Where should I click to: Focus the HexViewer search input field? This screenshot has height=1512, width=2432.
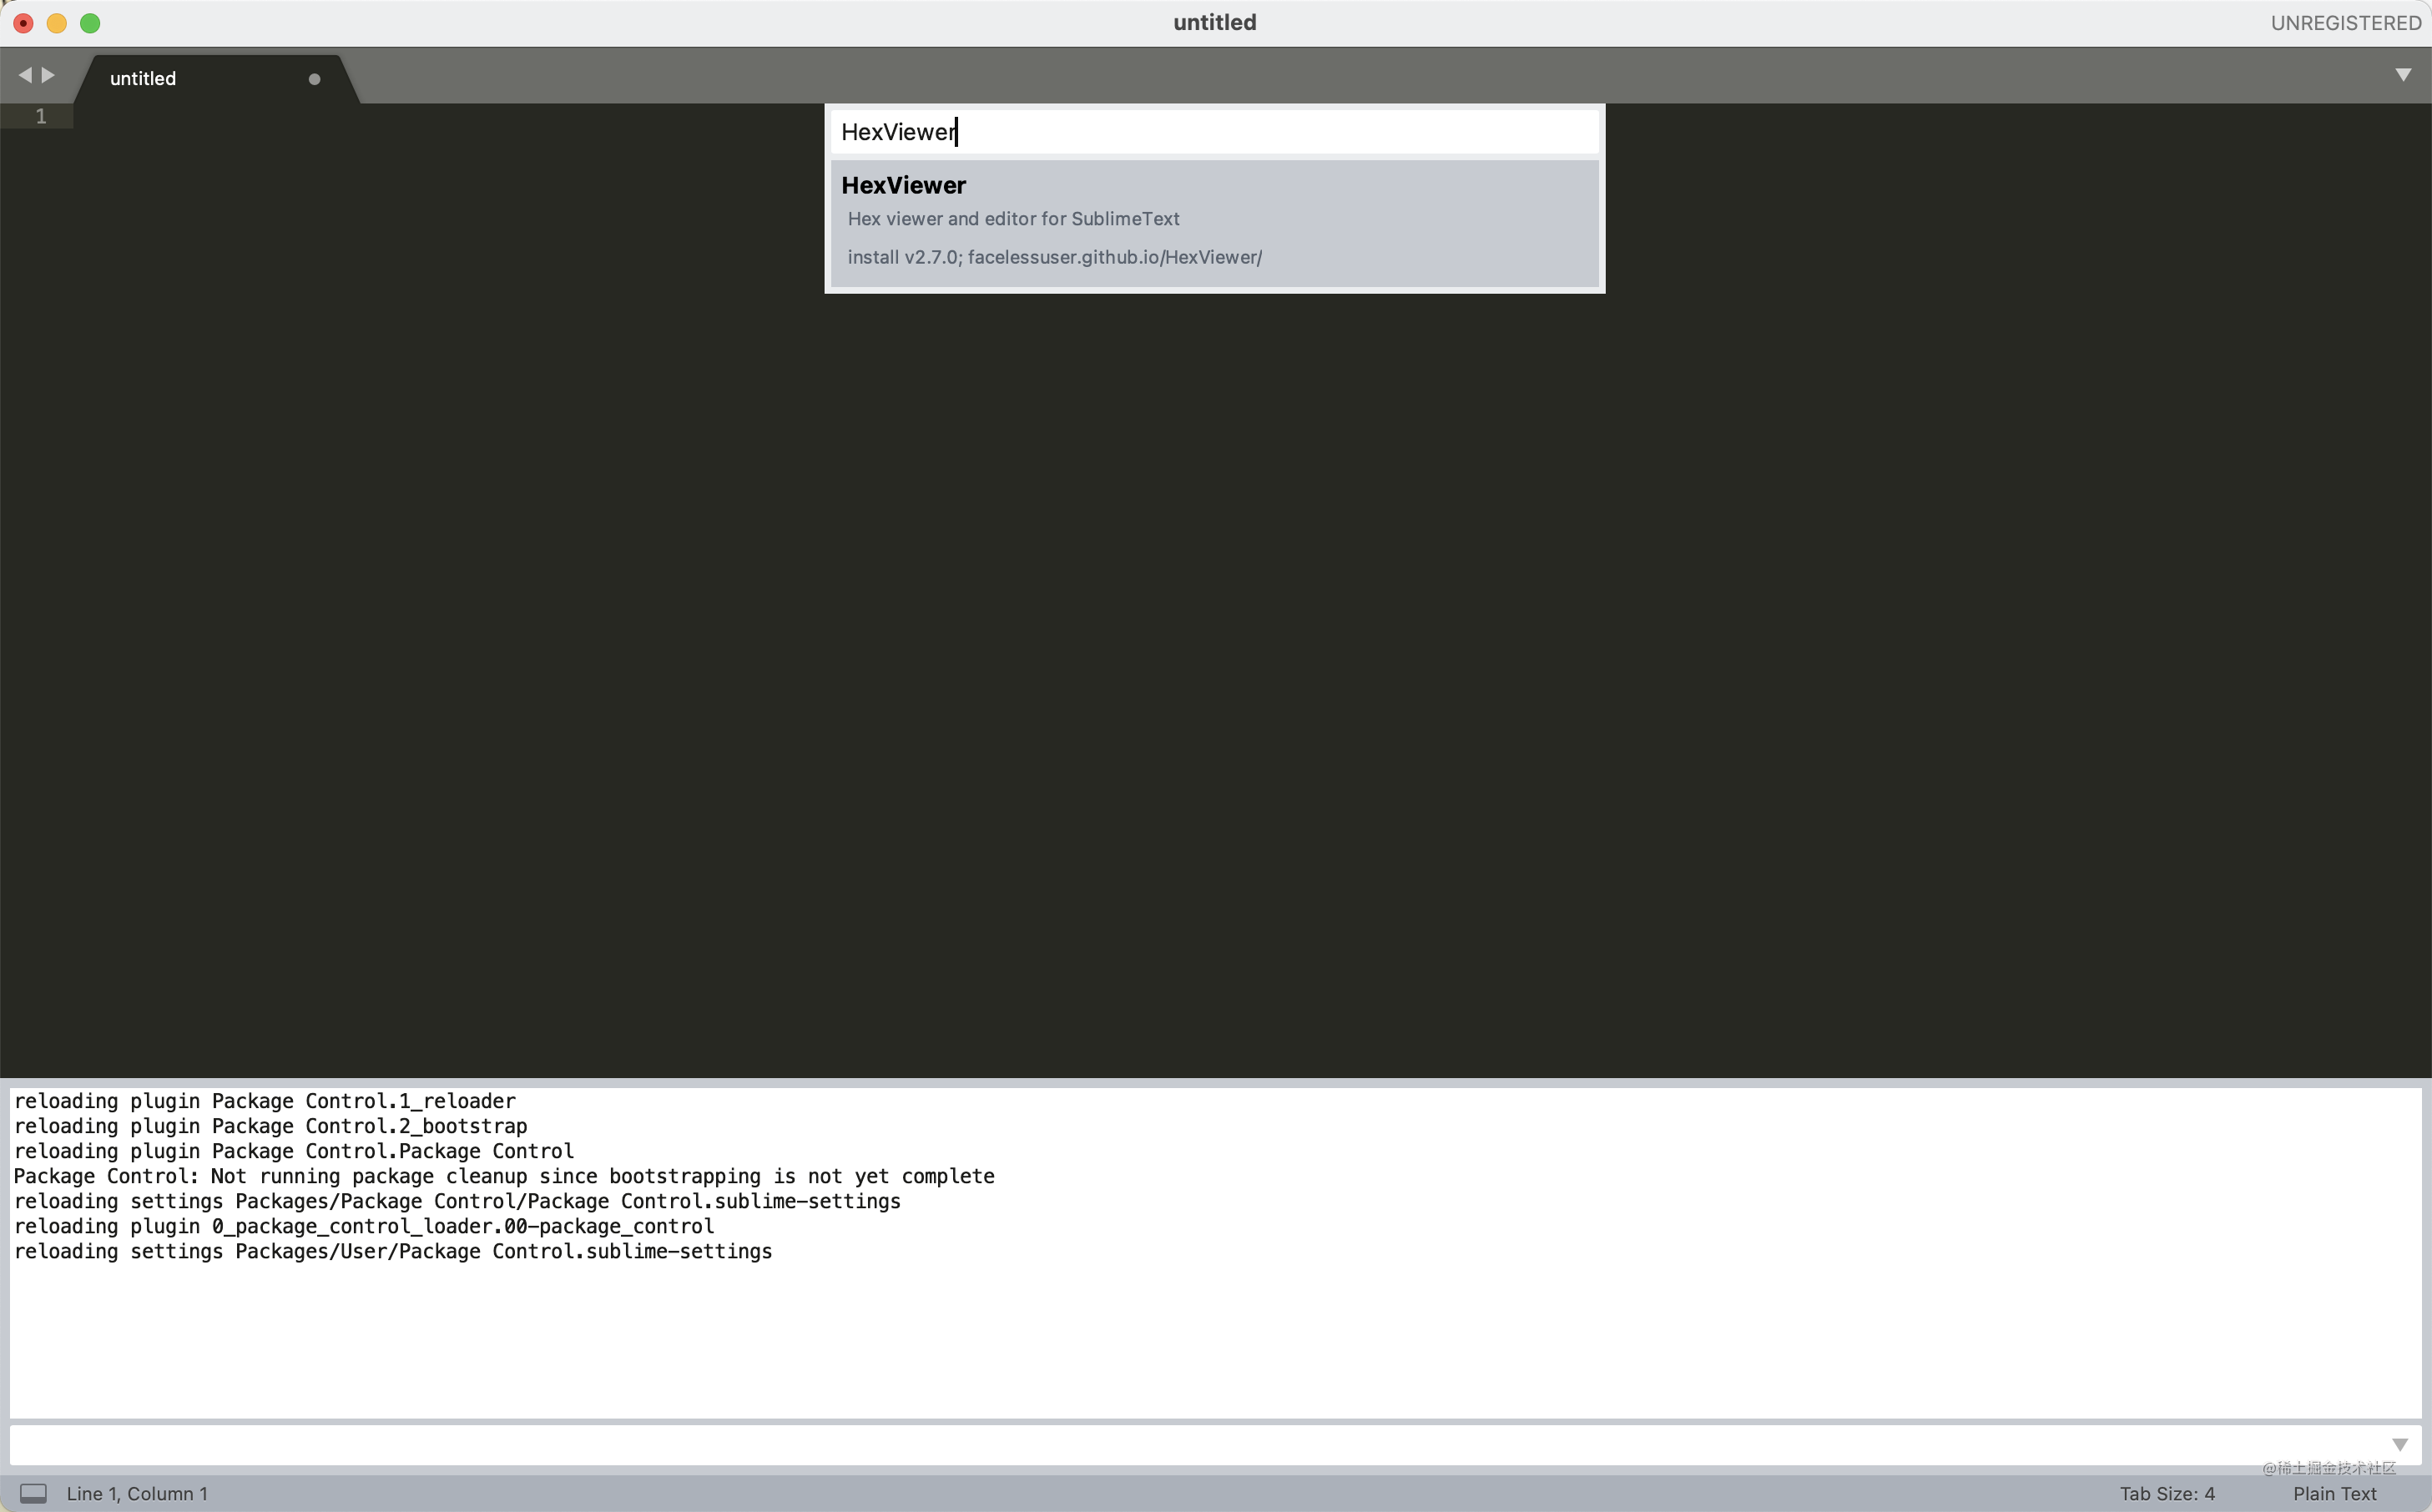click(1214, 132)
